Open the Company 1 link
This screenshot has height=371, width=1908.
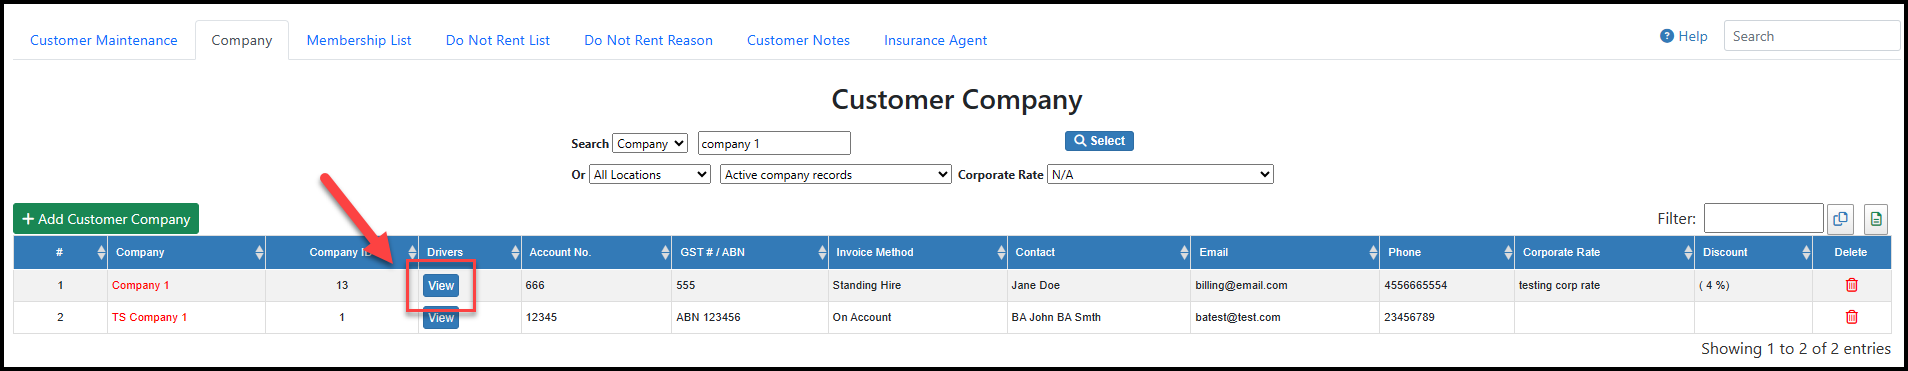click(x=140, y=285)
